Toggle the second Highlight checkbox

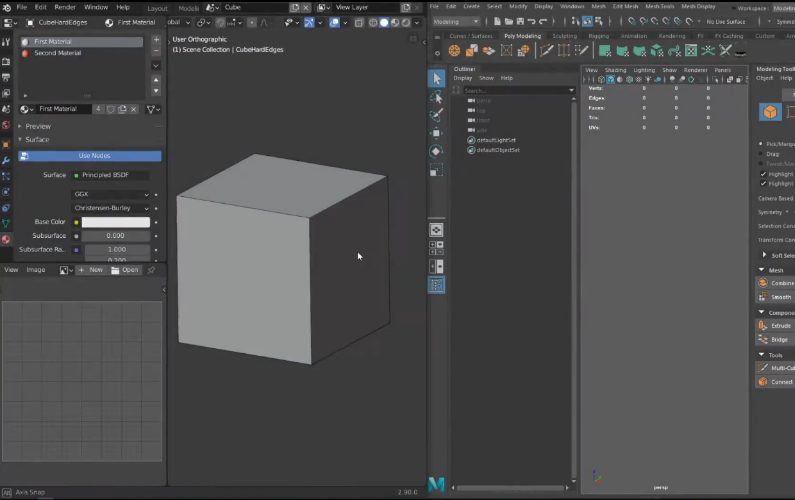[763, 184]
